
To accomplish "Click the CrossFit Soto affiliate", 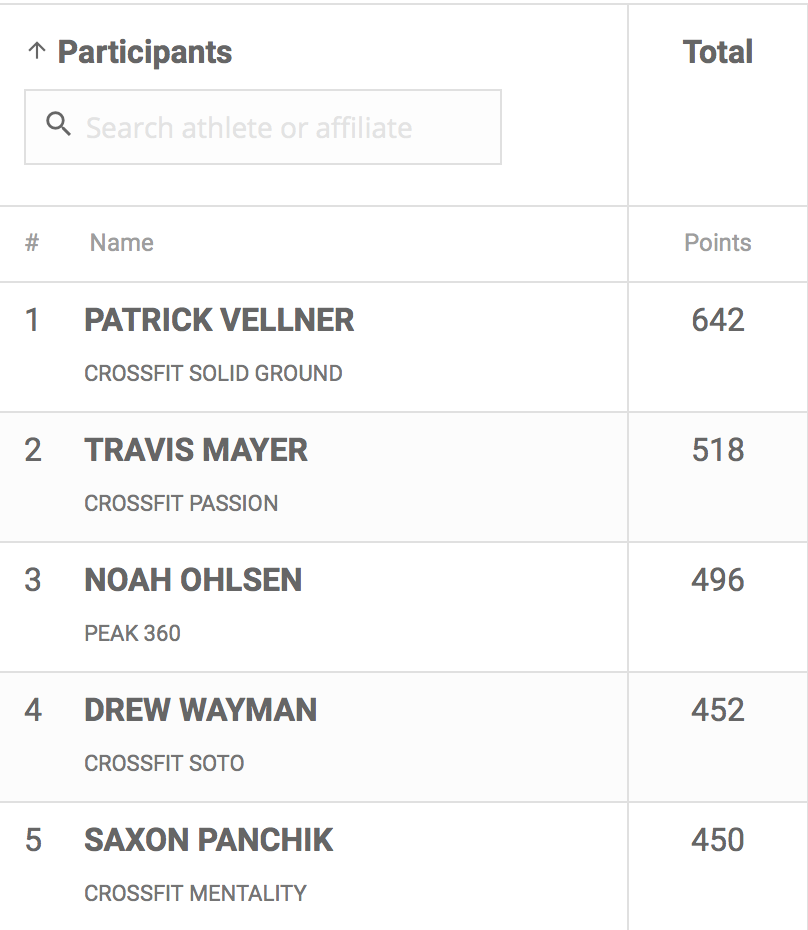I will pos(164,764).
